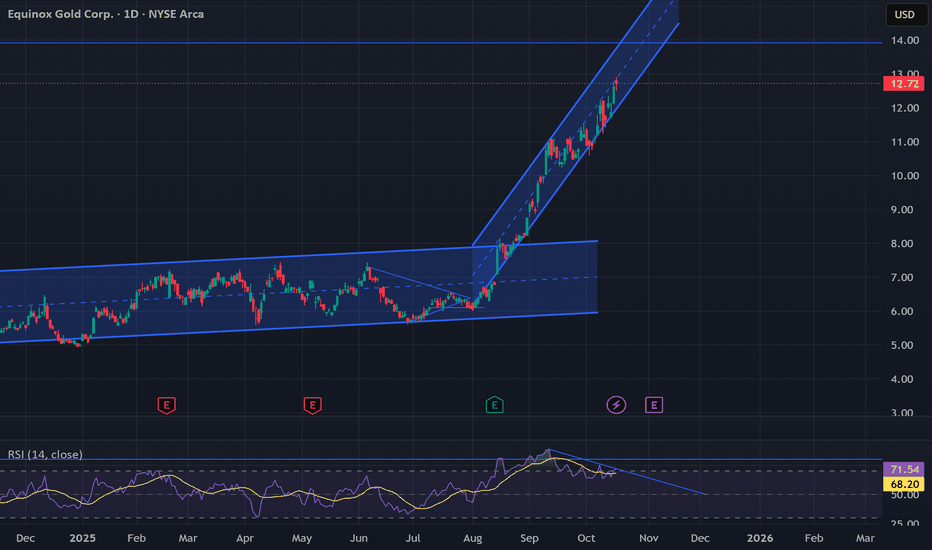The height and width of the screenshot is (550, 932).
Task: Click the Sep label on time axis
Action: point(529,538)
